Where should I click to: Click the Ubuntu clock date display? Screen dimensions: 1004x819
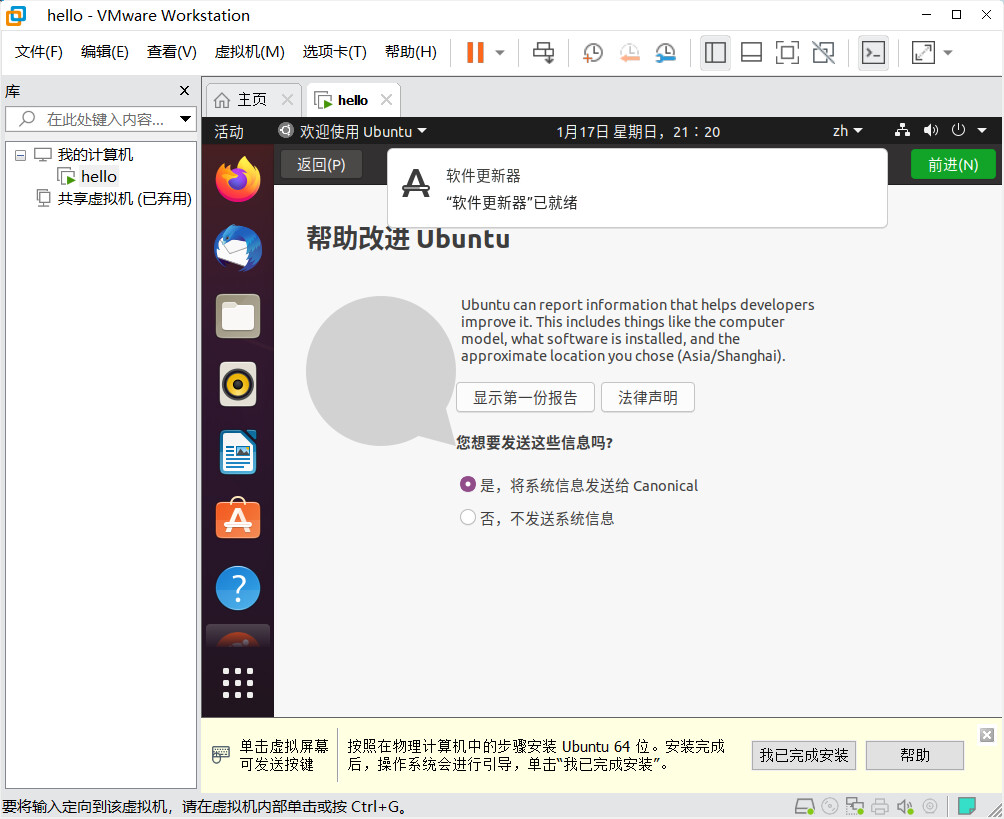[x=638, y=132]
